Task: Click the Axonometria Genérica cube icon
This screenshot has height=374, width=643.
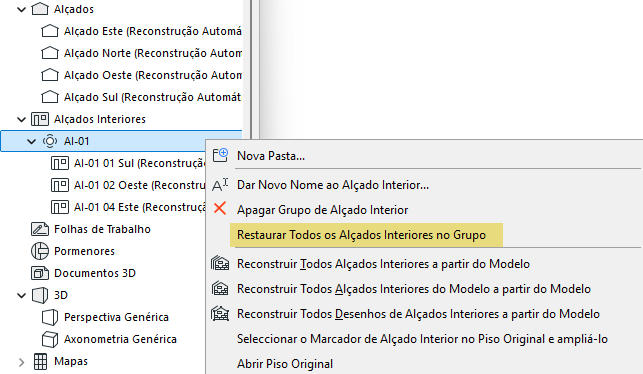Action: coord(50,339)
